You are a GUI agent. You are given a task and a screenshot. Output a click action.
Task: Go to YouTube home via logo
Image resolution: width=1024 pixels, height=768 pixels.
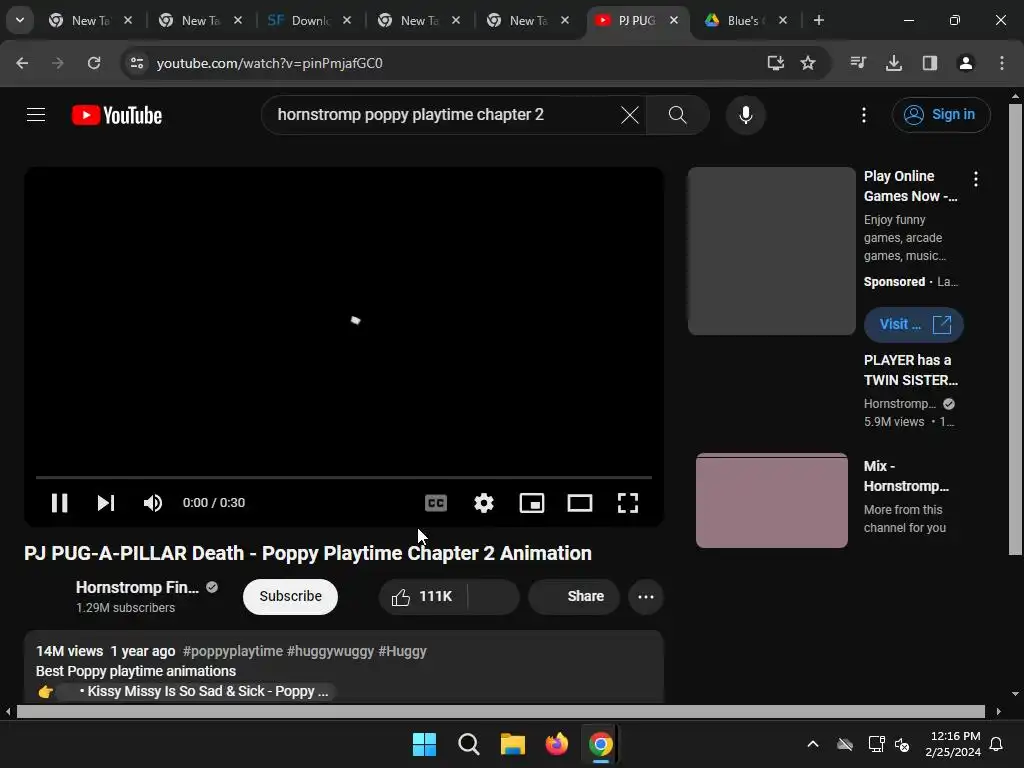(117, 115)
